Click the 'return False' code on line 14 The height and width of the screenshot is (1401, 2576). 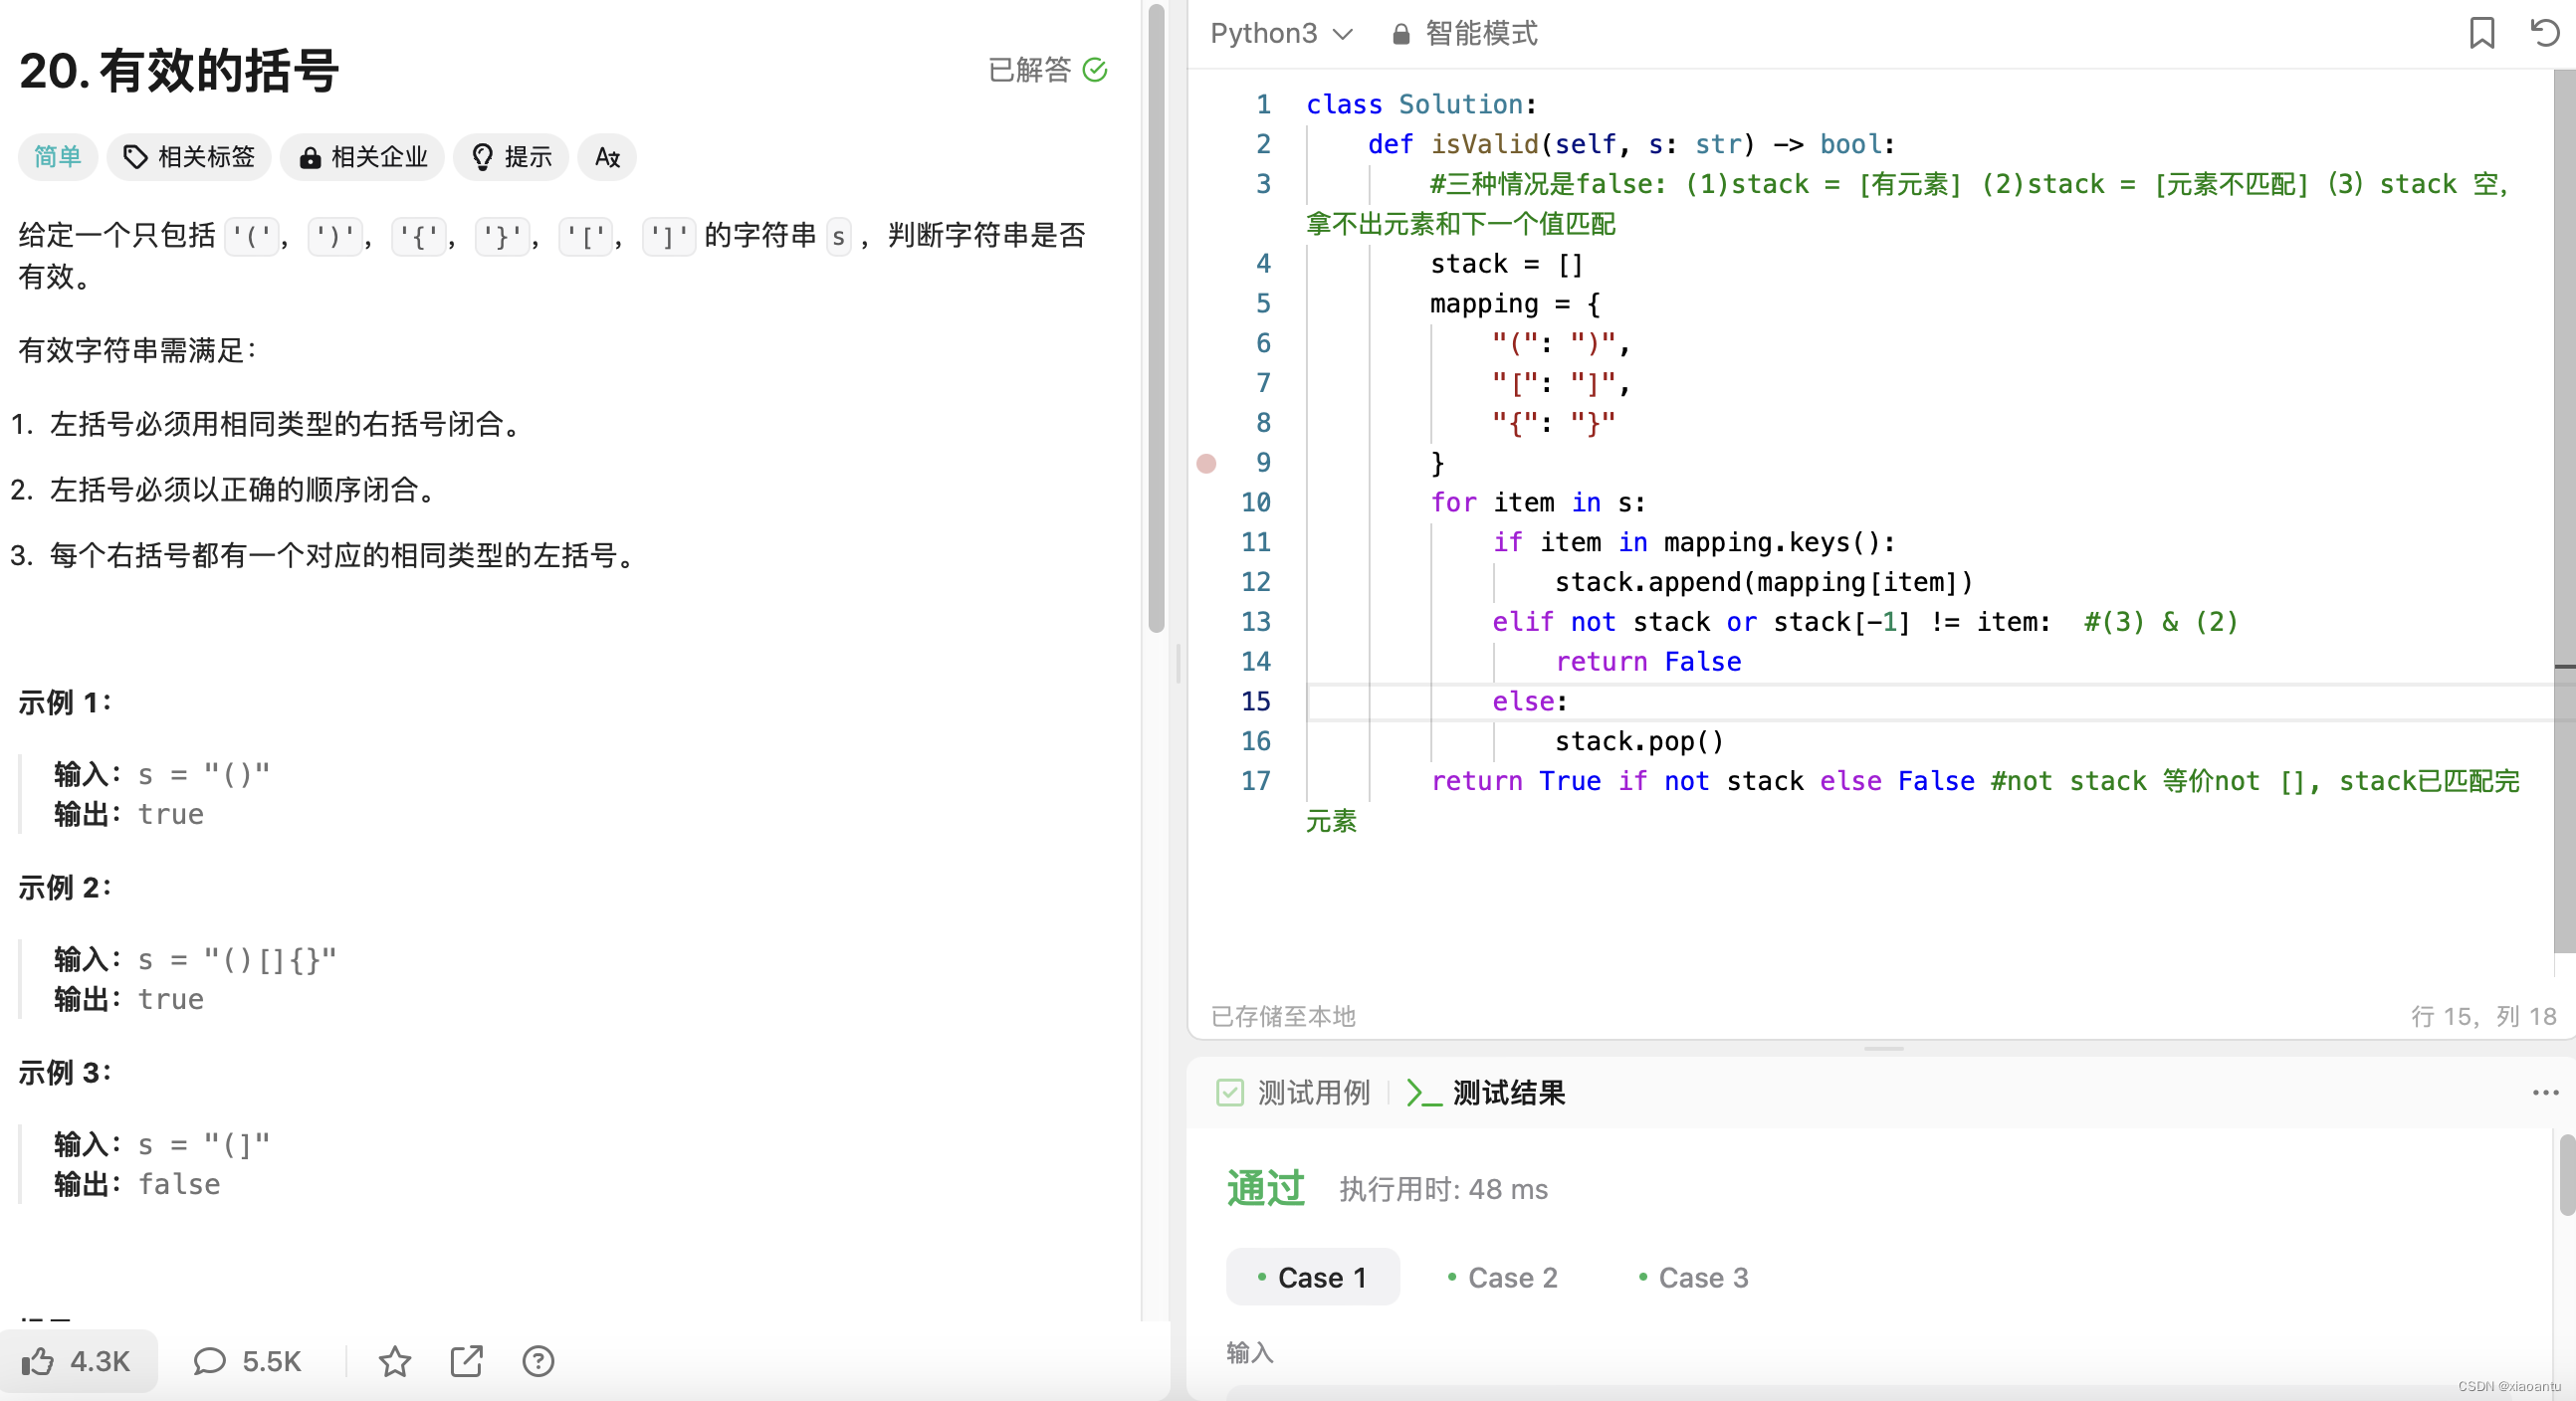coord(1648,662)
